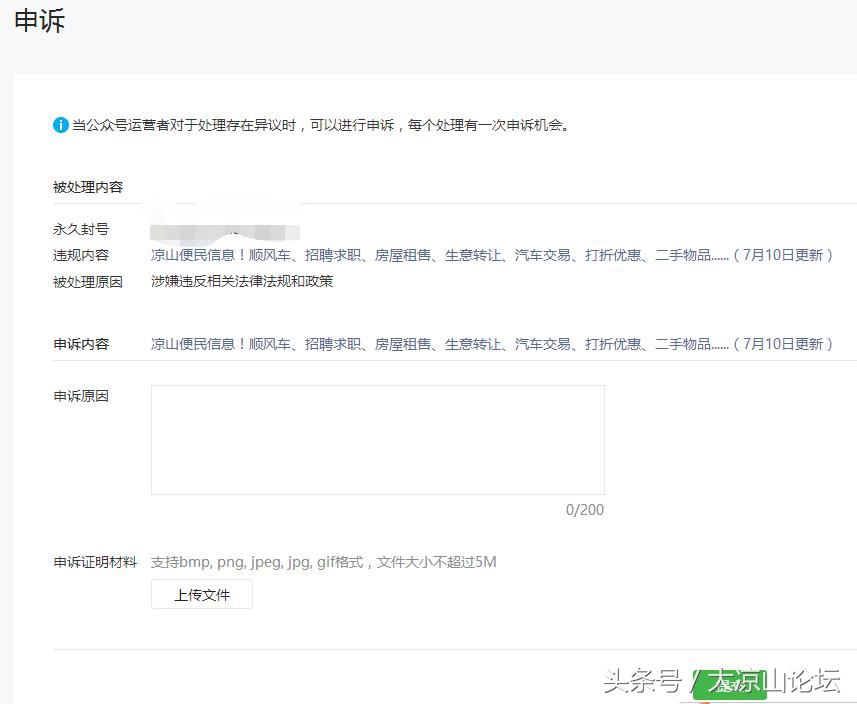Click the（7月10日更新）text in violation content
Screen dimensions: 857x704
click(x=784, y=255)
